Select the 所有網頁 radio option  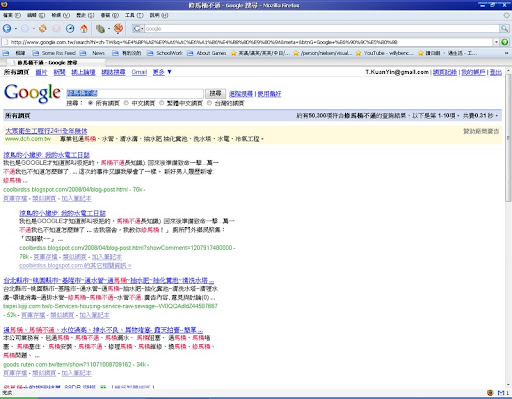pyautogui.click(x=90, y=103)
